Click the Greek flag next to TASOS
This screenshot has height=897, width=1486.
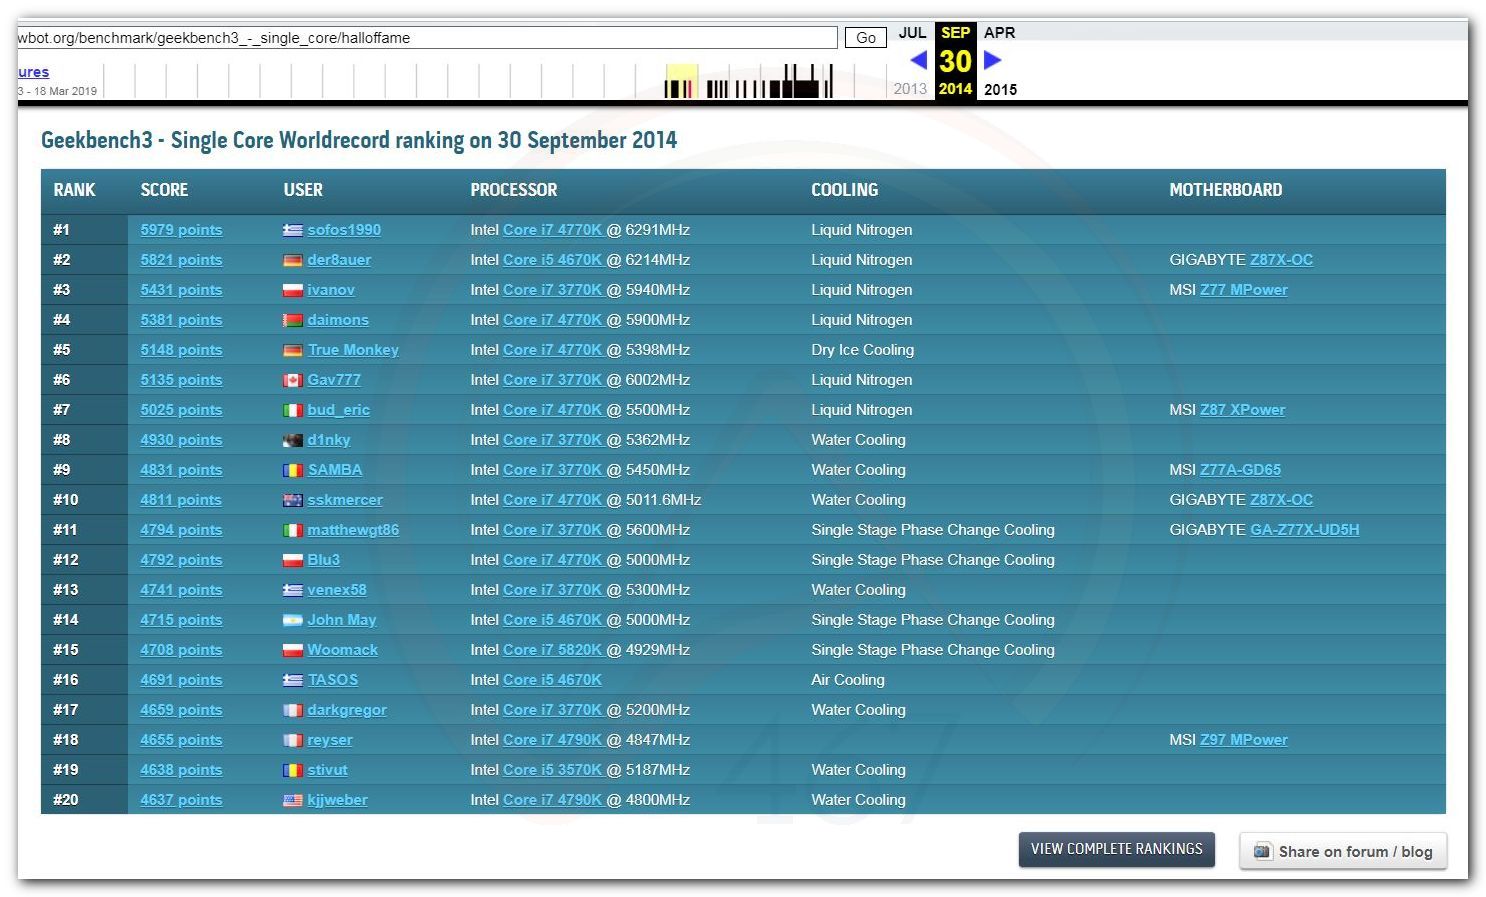point(292,680)
